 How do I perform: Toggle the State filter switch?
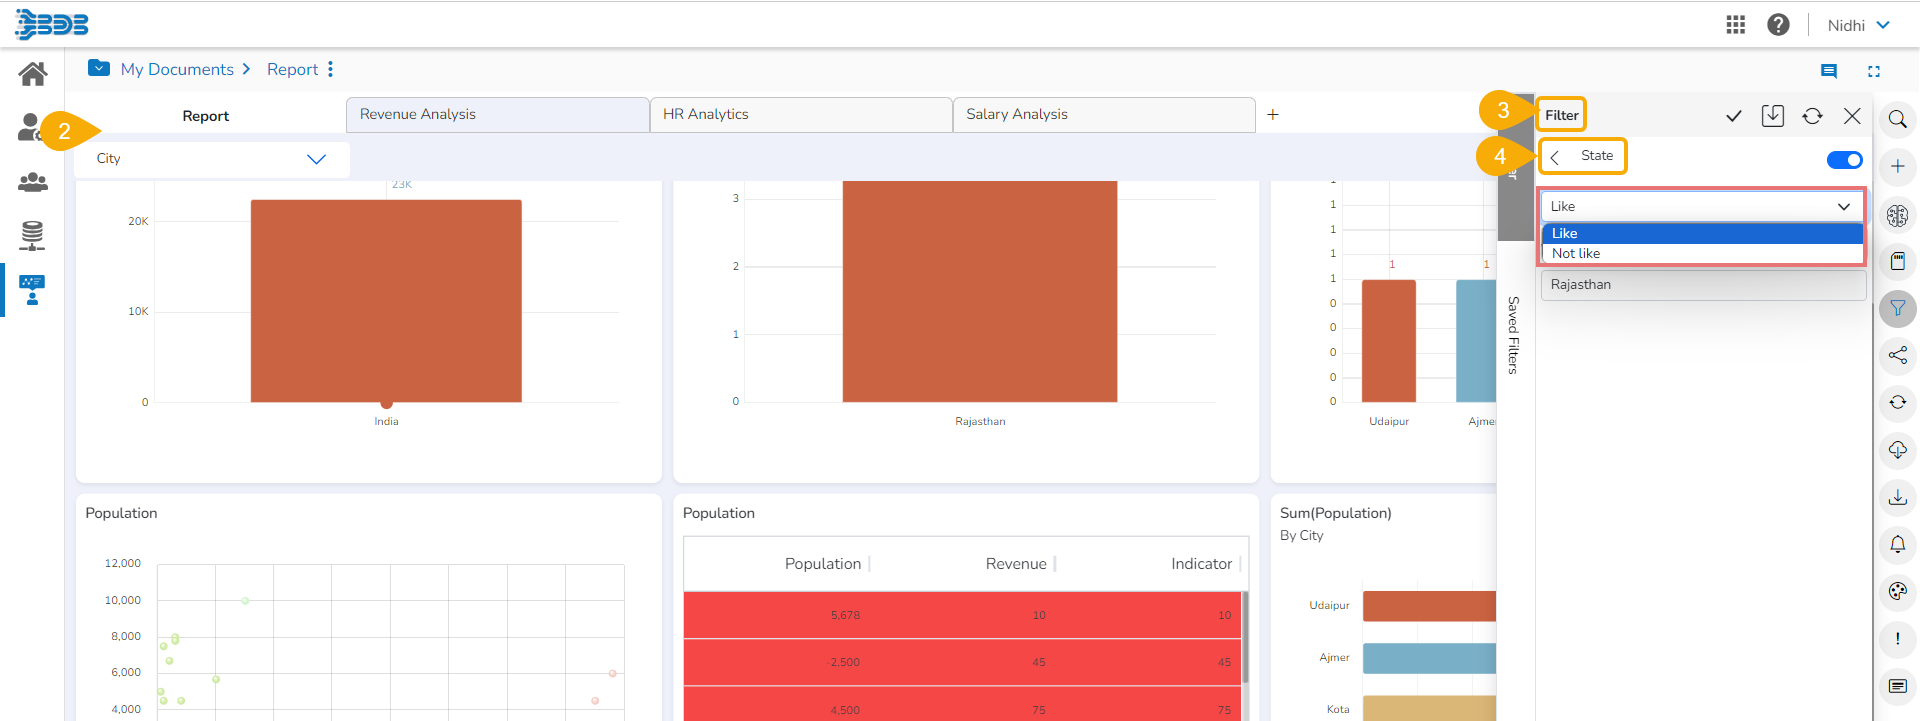click(1844, 160)
